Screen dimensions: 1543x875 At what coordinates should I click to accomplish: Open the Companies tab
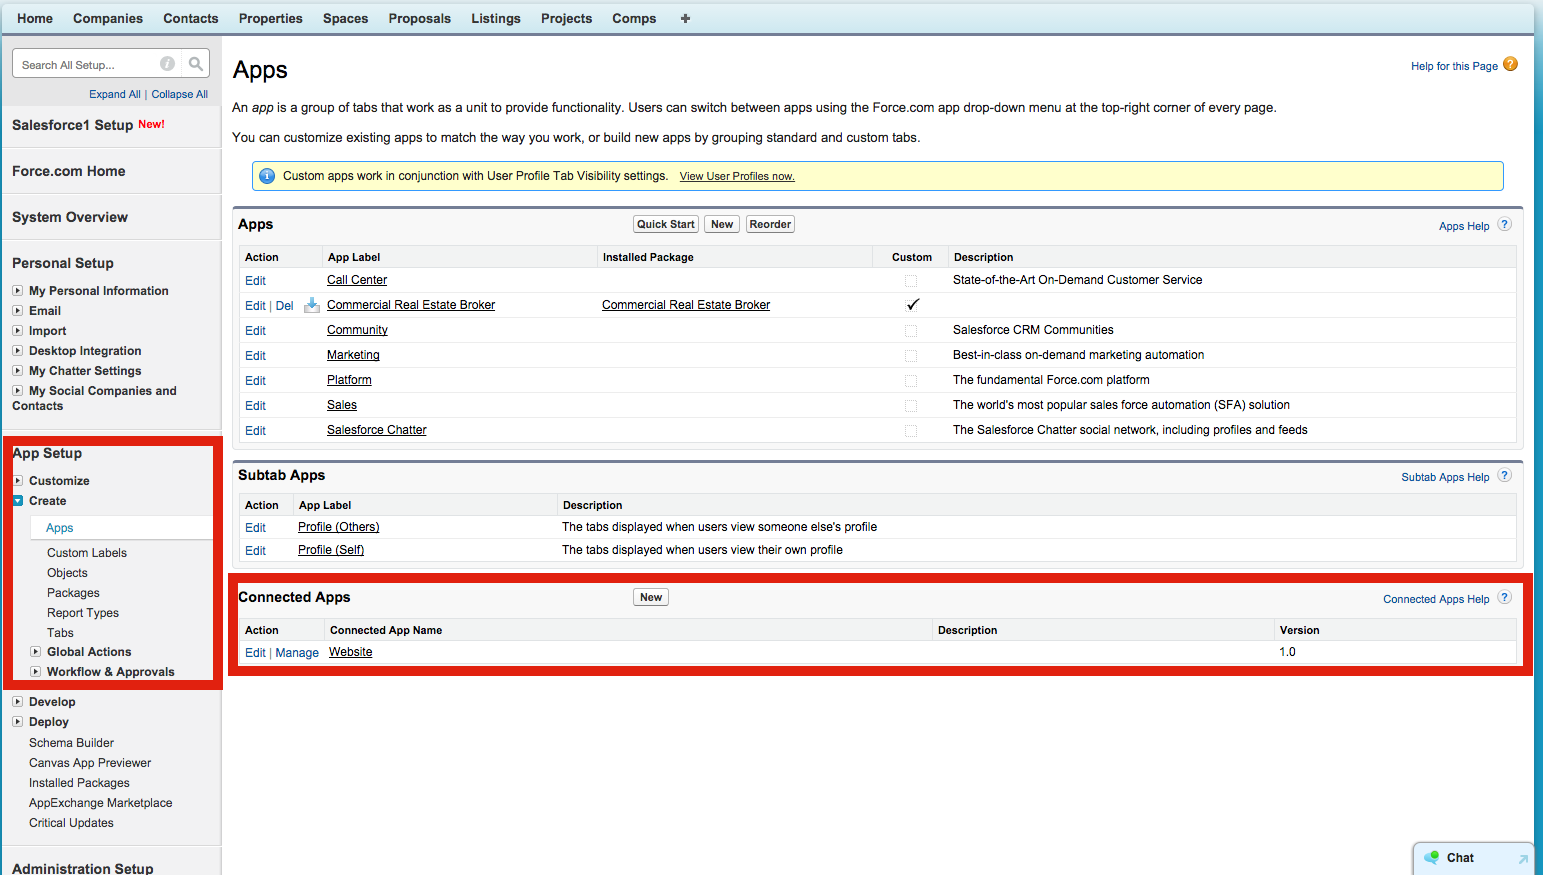pyautogui.click(x=108, y=18)
